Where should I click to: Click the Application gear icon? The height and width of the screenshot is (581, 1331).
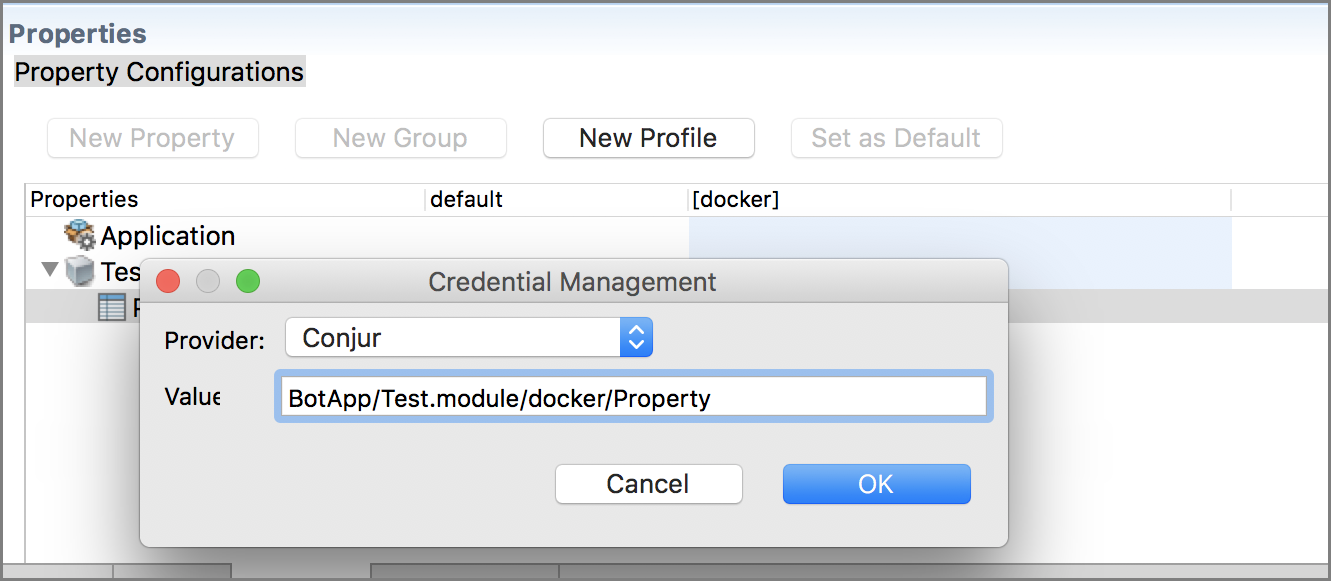pos(80,236)
